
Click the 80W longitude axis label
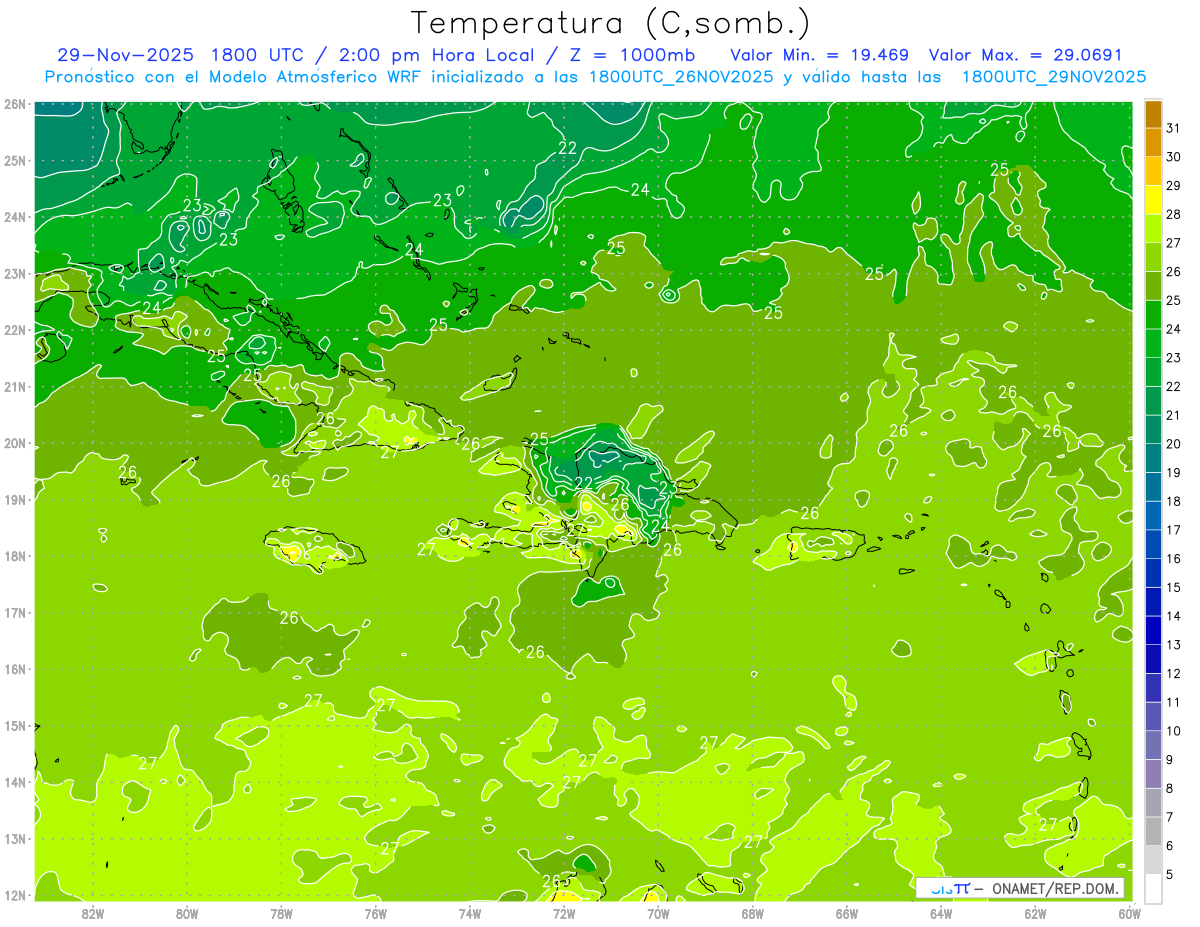pos(186,913)
